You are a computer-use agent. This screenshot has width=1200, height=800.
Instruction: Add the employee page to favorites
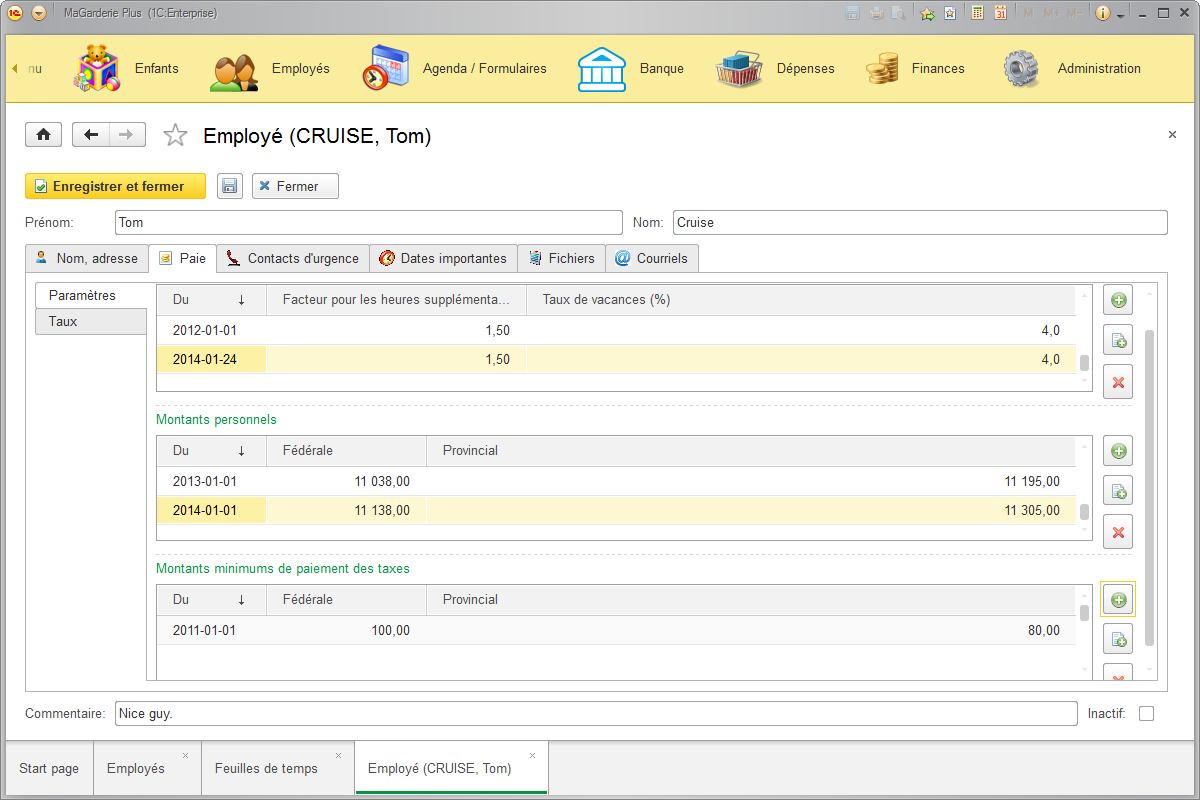click(175, 134)
